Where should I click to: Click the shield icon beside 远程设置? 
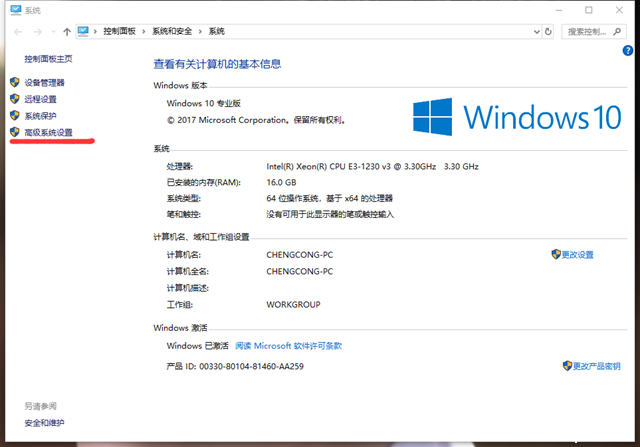pyautogui.click(x=15, y=99)
